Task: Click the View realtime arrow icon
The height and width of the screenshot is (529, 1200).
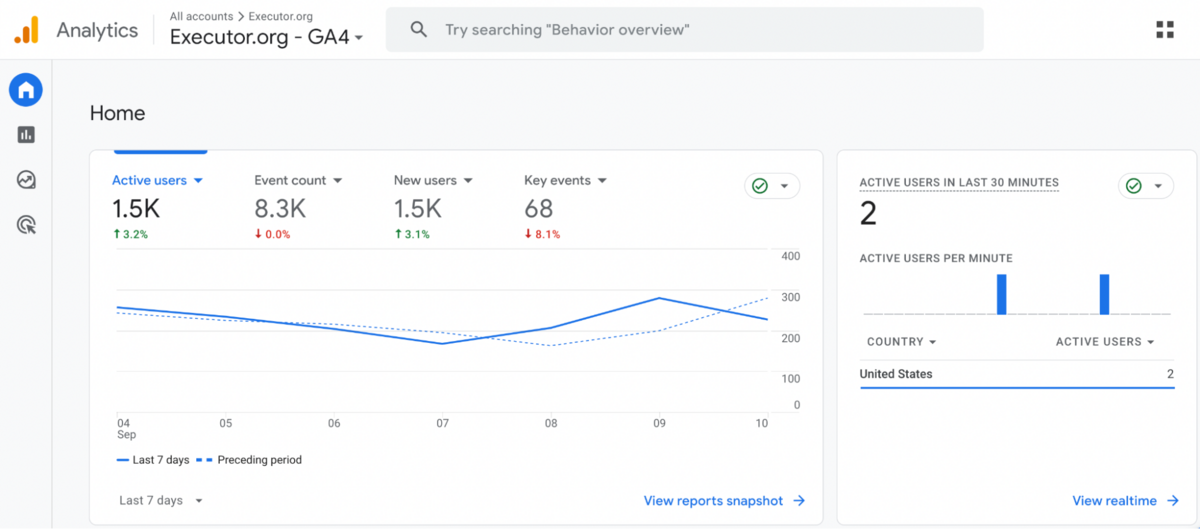Action: pyautogui.click(x=1172, y=501)
